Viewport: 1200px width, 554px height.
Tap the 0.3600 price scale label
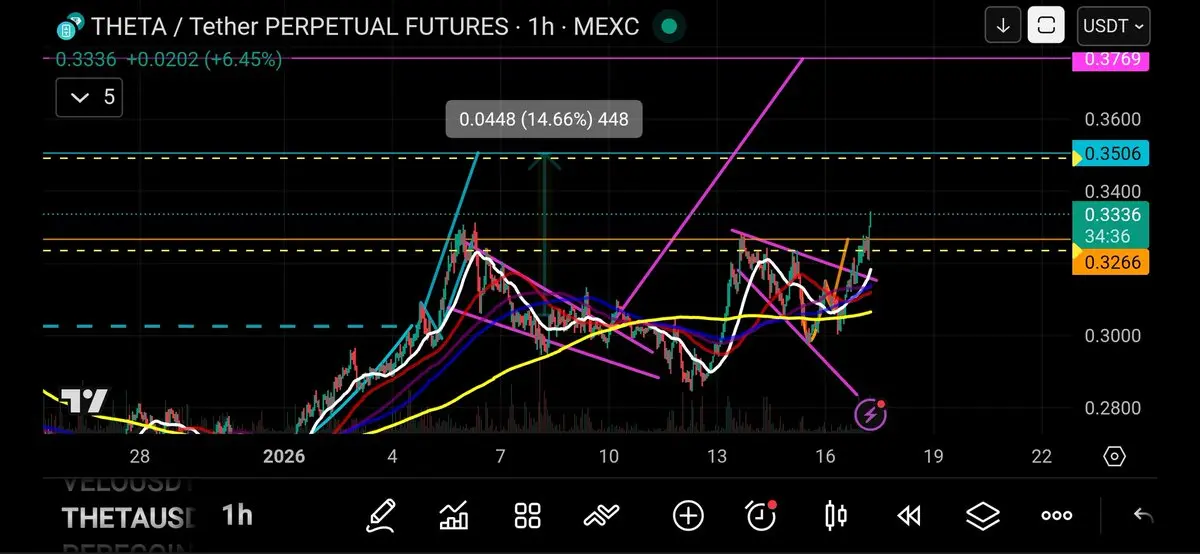coord(1113,119)
